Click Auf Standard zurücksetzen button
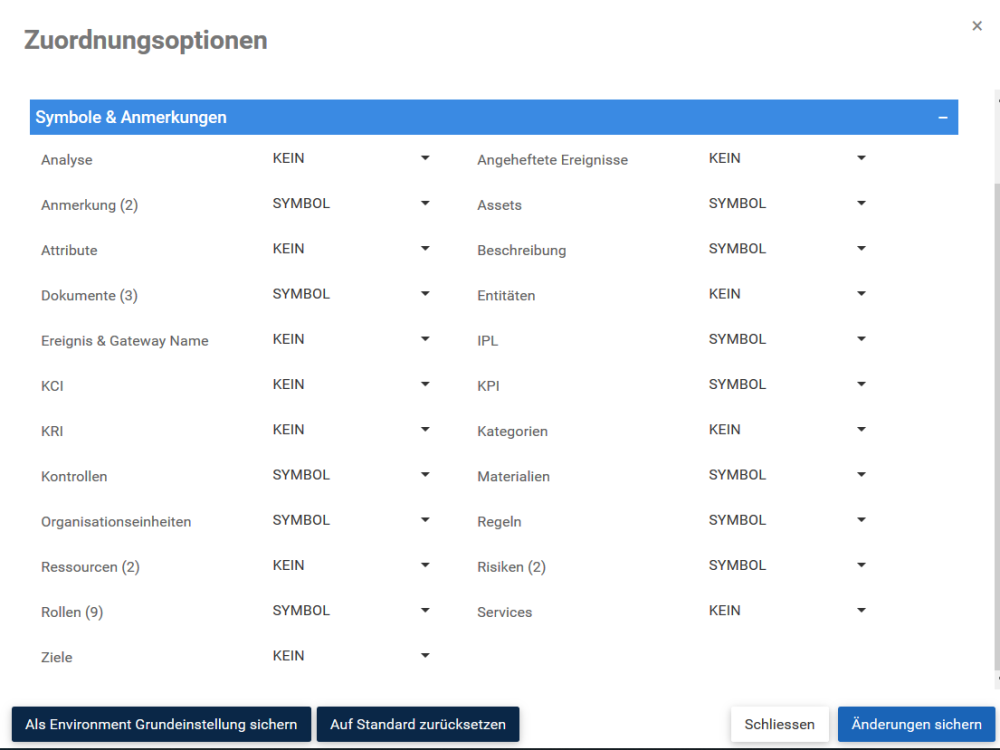 [418, 724]
